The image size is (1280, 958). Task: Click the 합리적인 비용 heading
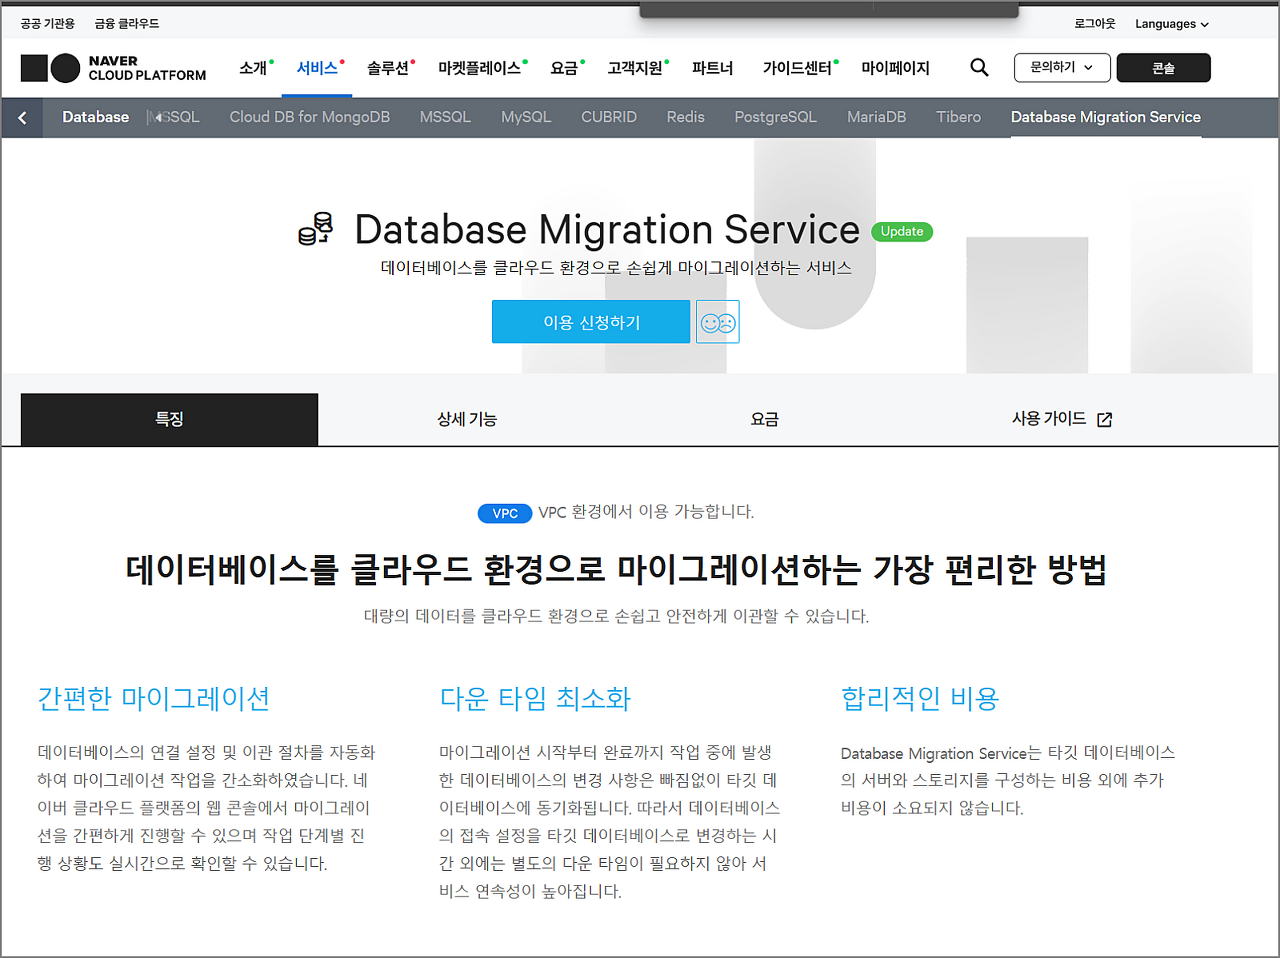tap(920, 698)
